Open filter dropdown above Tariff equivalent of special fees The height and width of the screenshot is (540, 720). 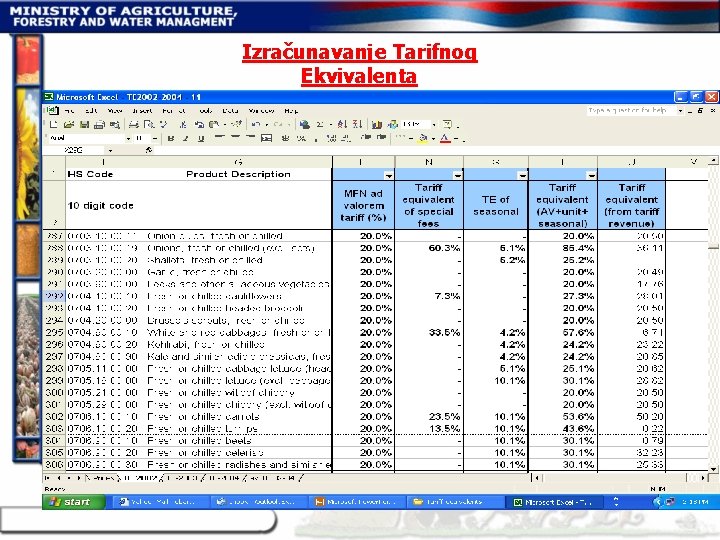coord(457,175)
